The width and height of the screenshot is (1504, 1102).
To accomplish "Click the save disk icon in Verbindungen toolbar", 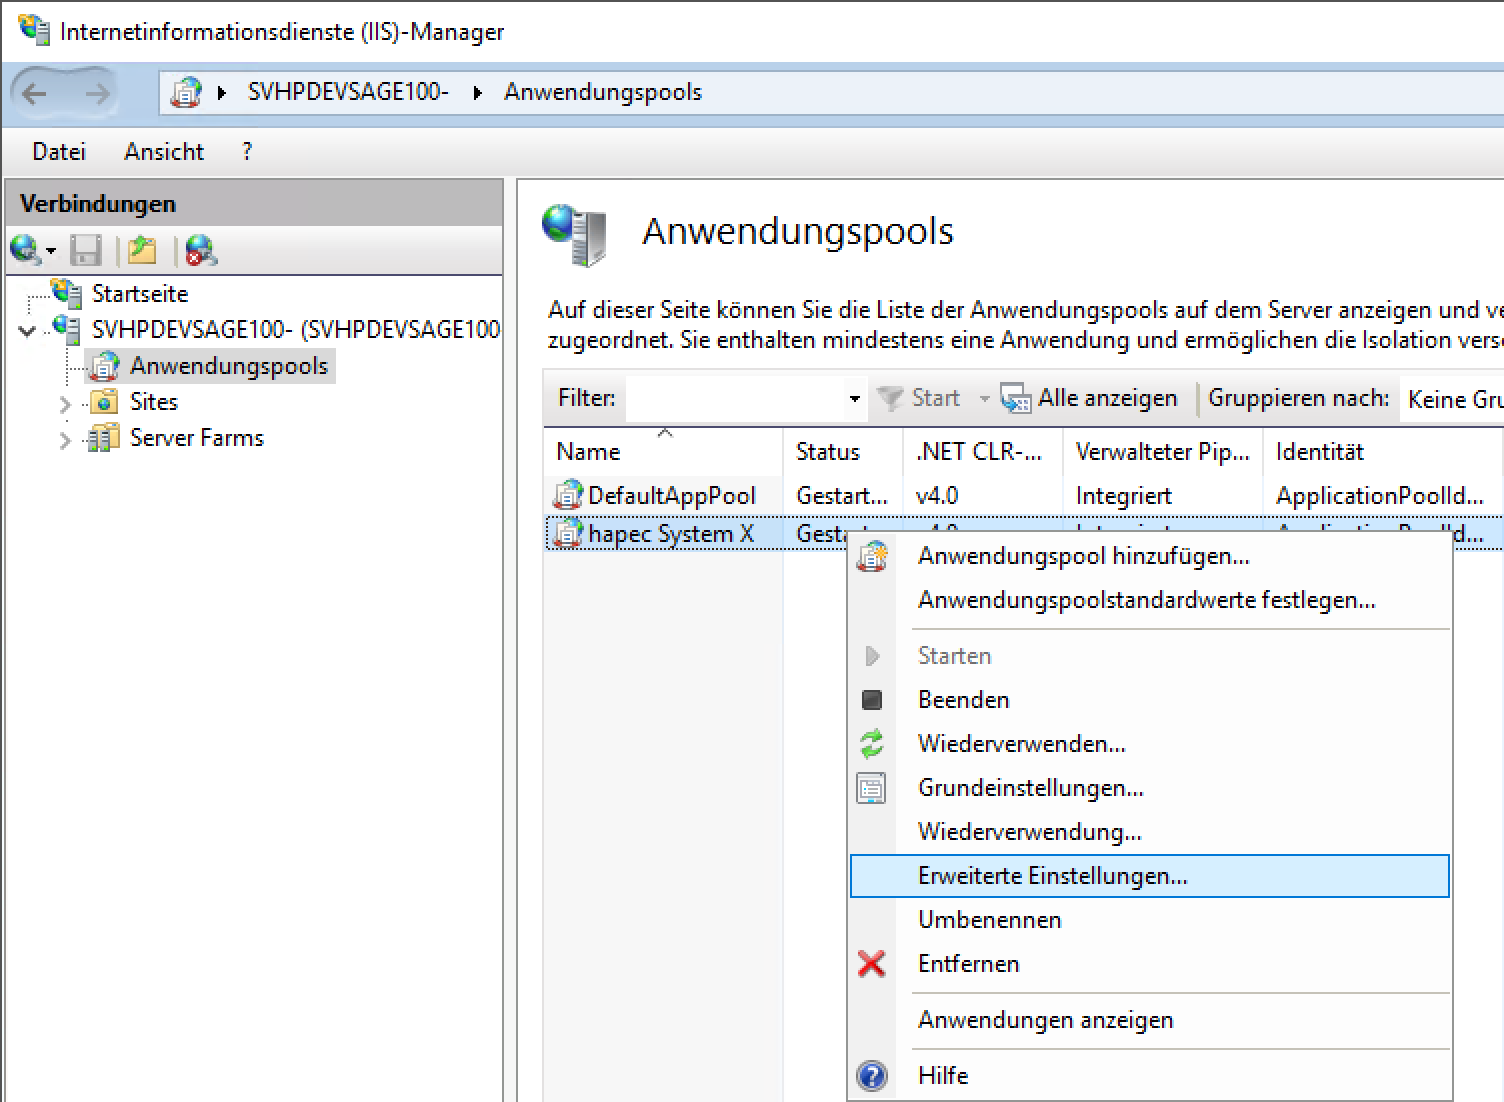I will 86,250.
